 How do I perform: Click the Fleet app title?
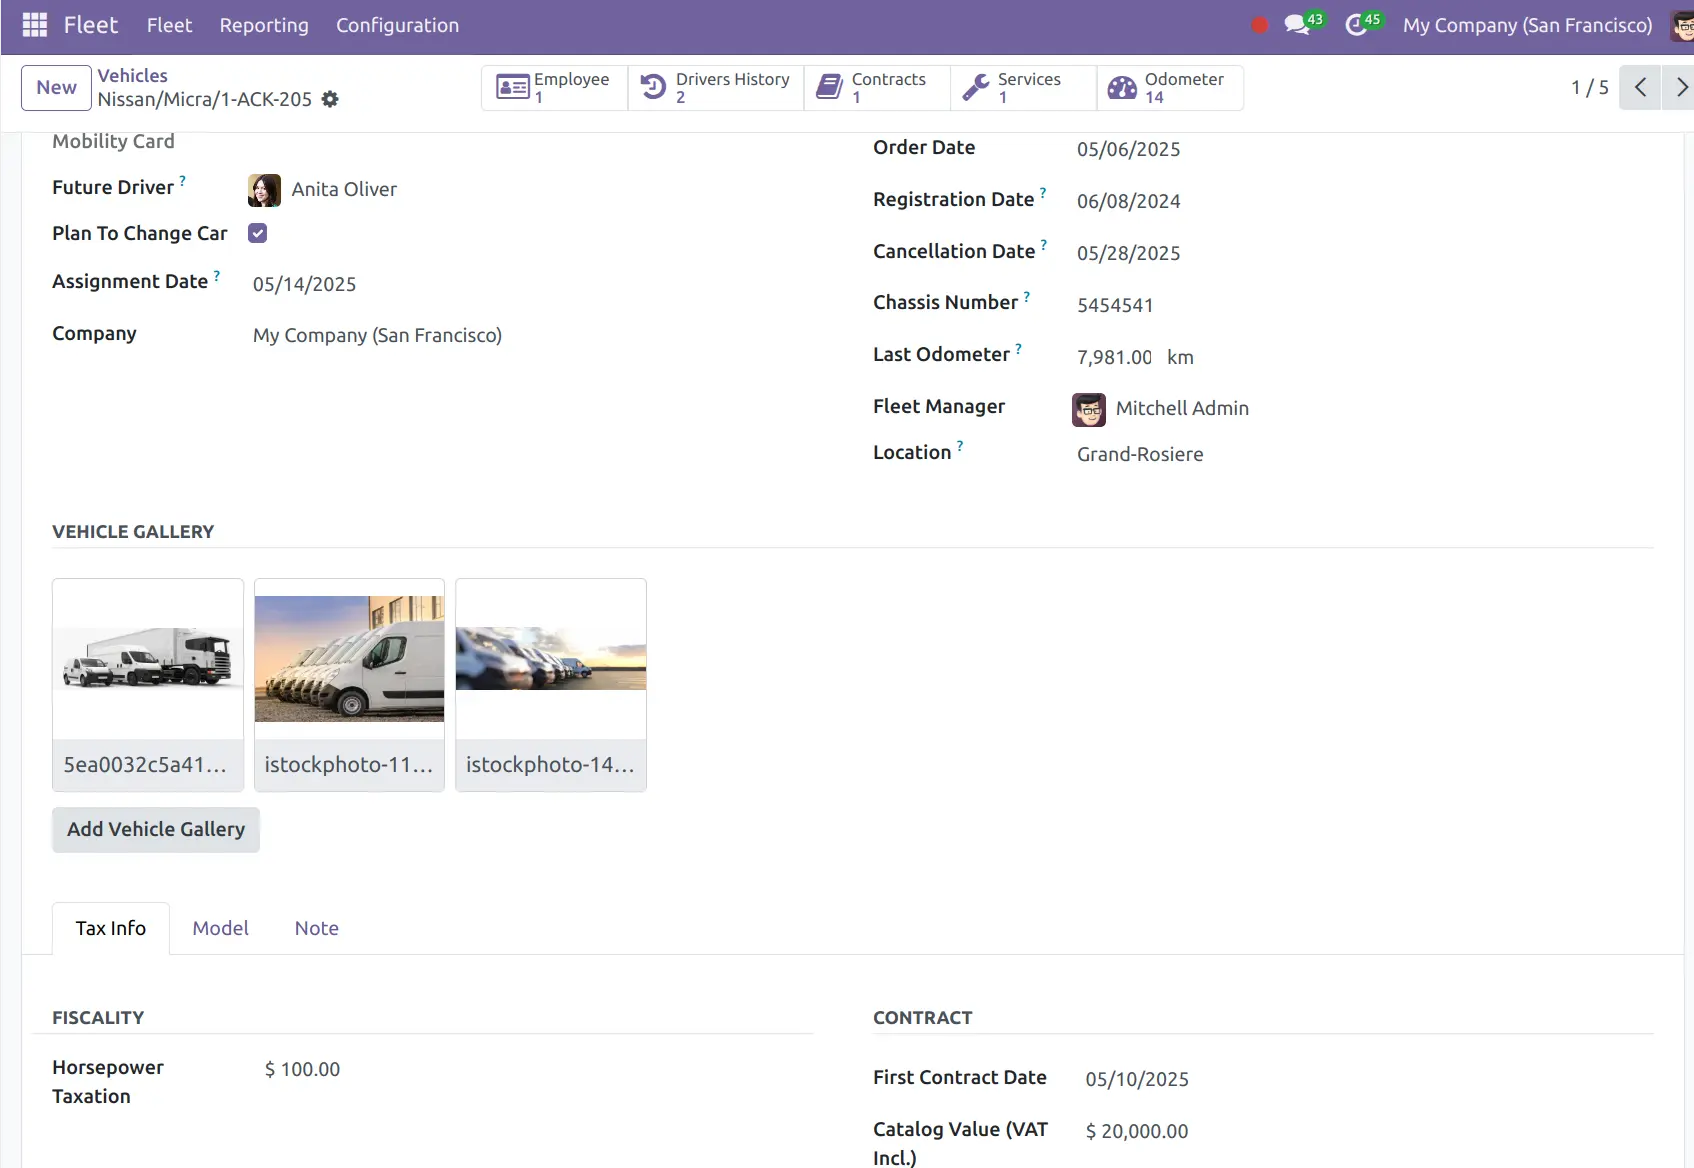pos(91,25)
